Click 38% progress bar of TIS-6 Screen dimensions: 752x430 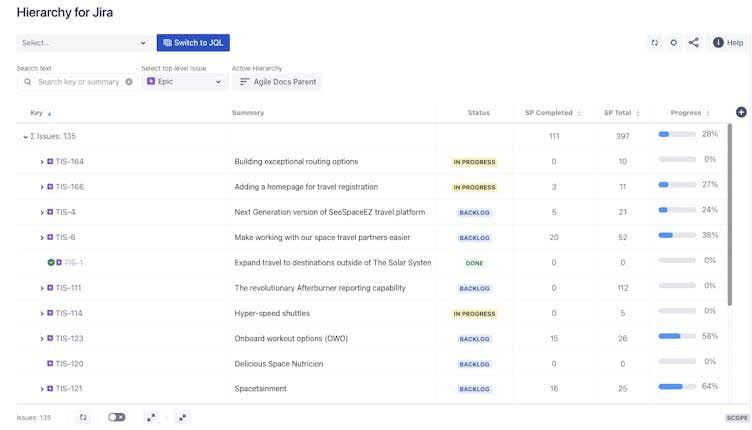[x=677, y=235]
